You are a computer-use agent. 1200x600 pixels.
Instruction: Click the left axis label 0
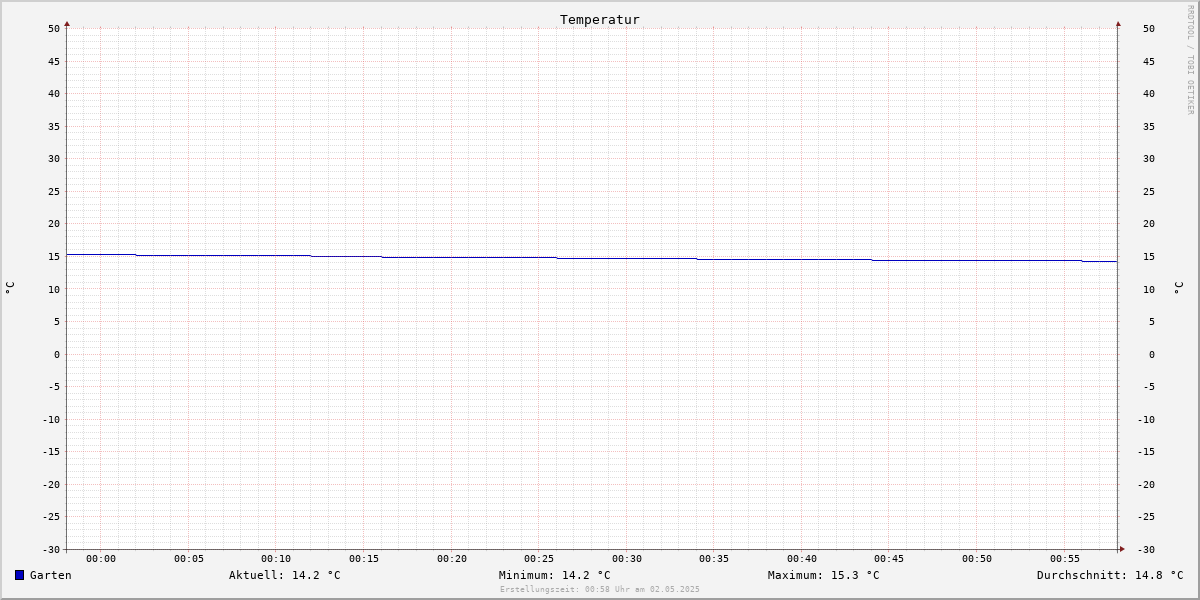tap(57, 354)
